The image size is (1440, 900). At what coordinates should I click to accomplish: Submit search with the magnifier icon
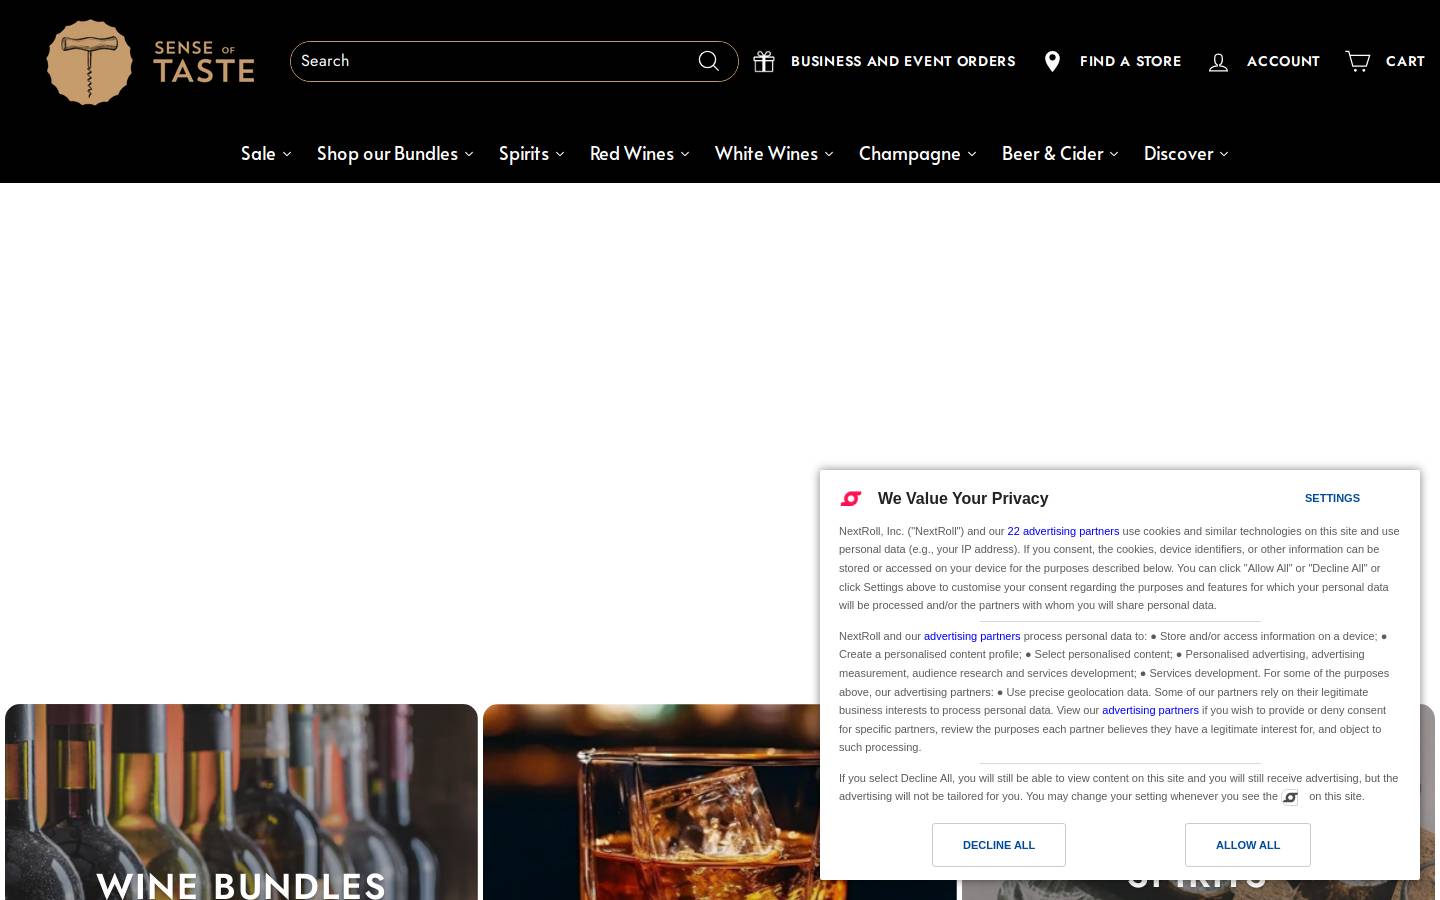(x=709, y=61)
